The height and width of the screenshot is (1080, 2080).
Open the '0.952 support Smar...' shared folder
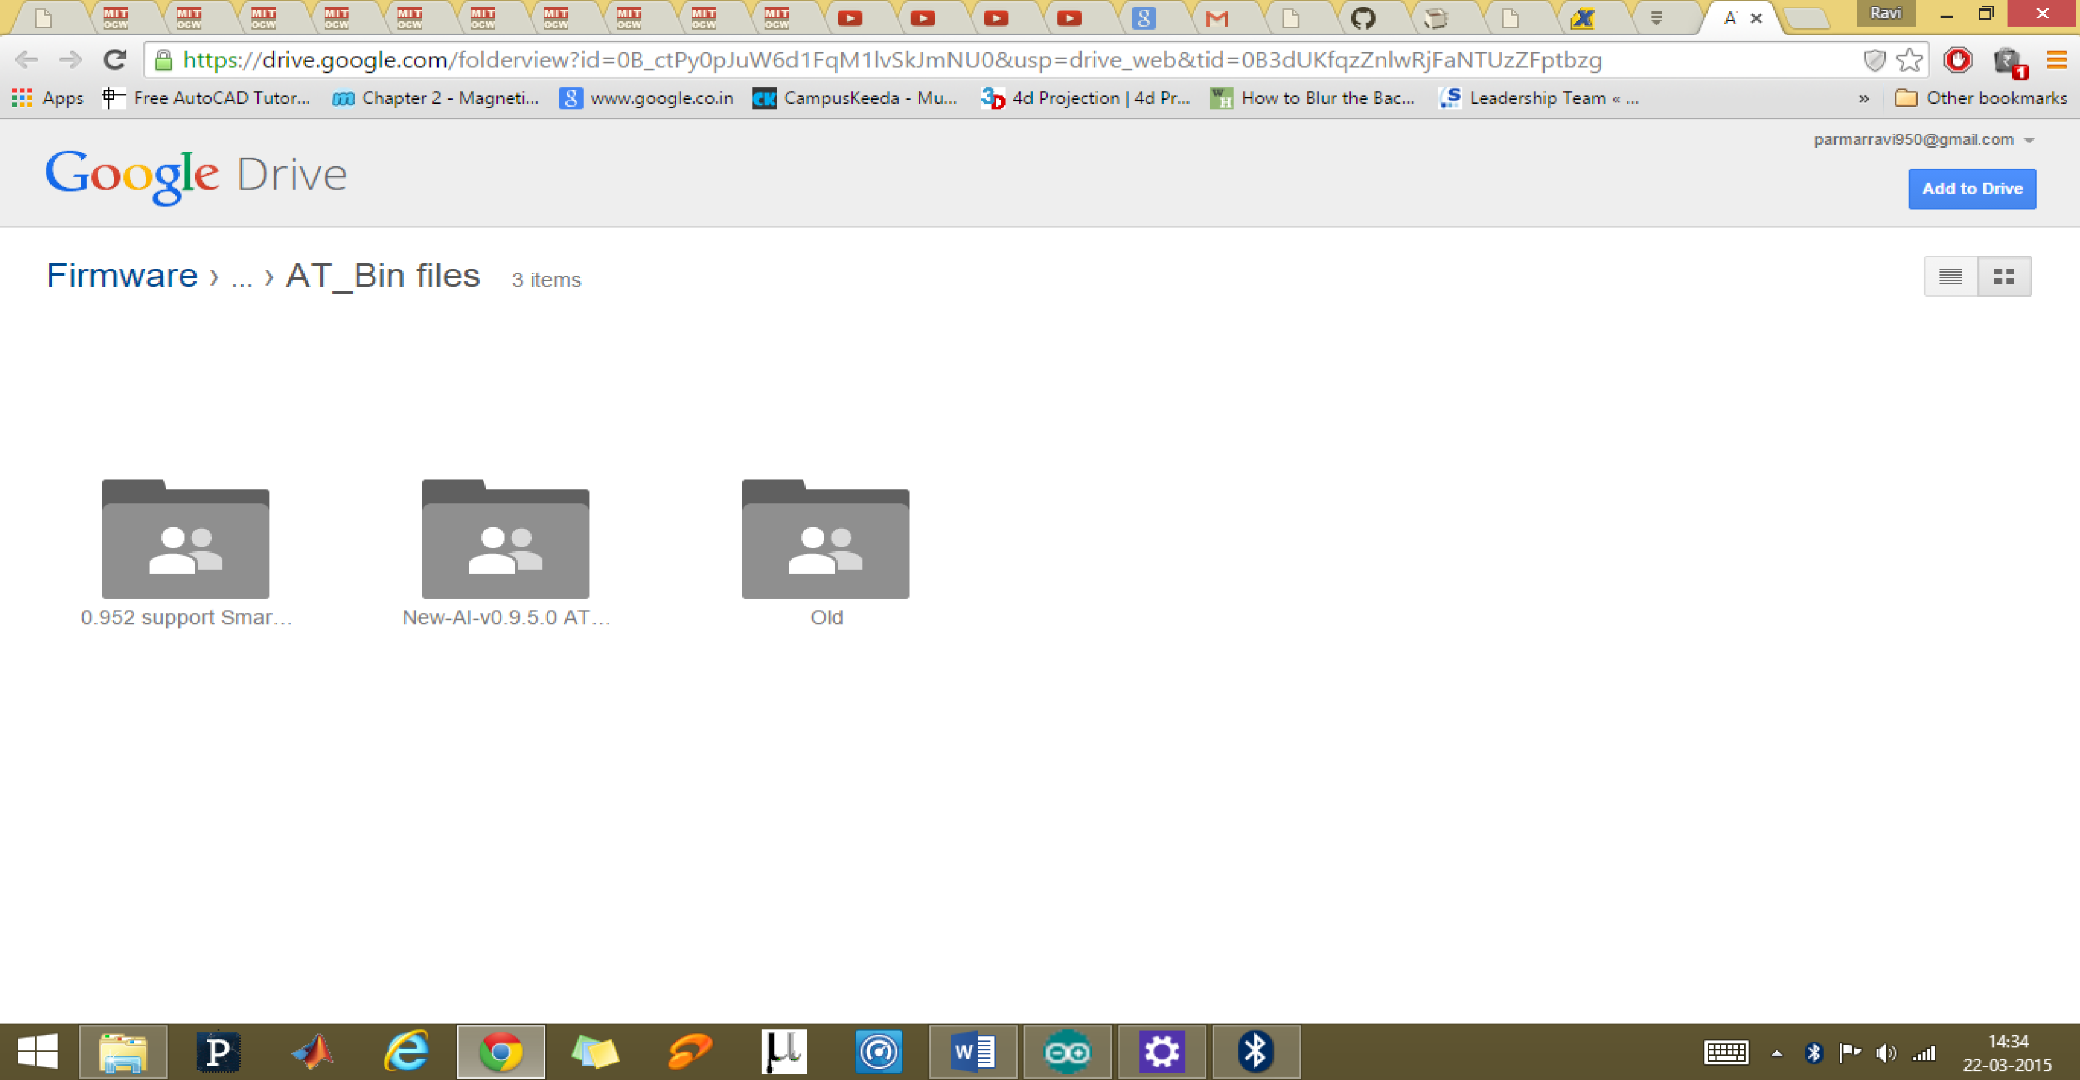(x=186, y=541)
